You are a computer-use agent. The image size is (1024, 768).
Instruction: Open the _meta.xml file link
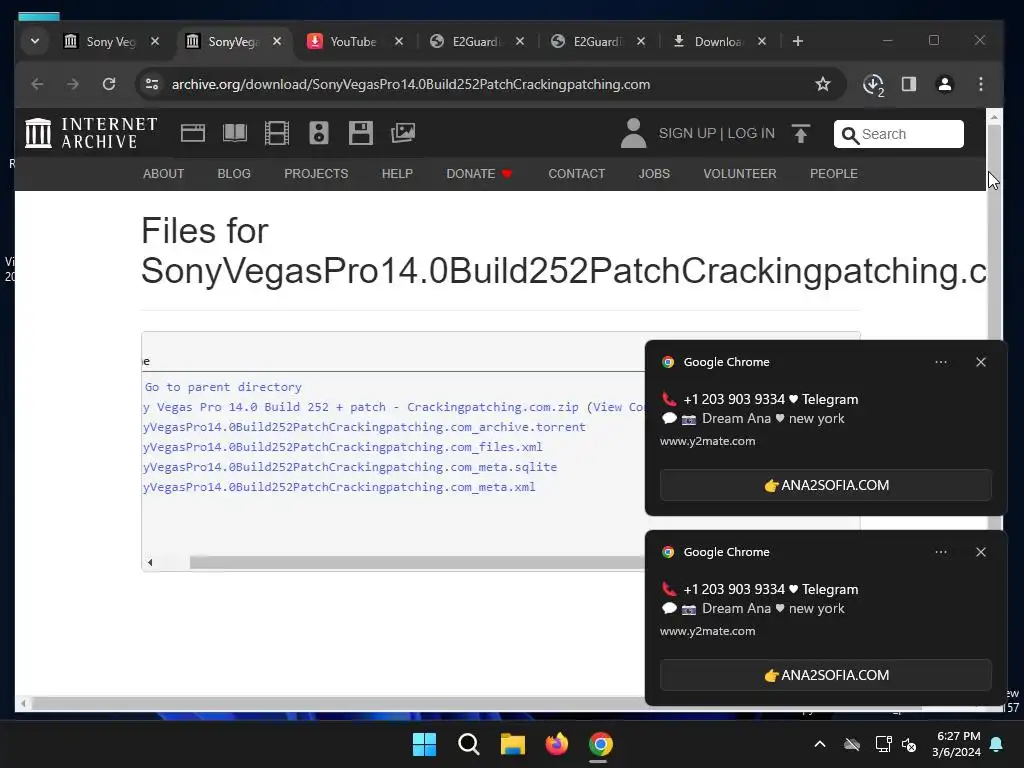[x=340, y=487]
